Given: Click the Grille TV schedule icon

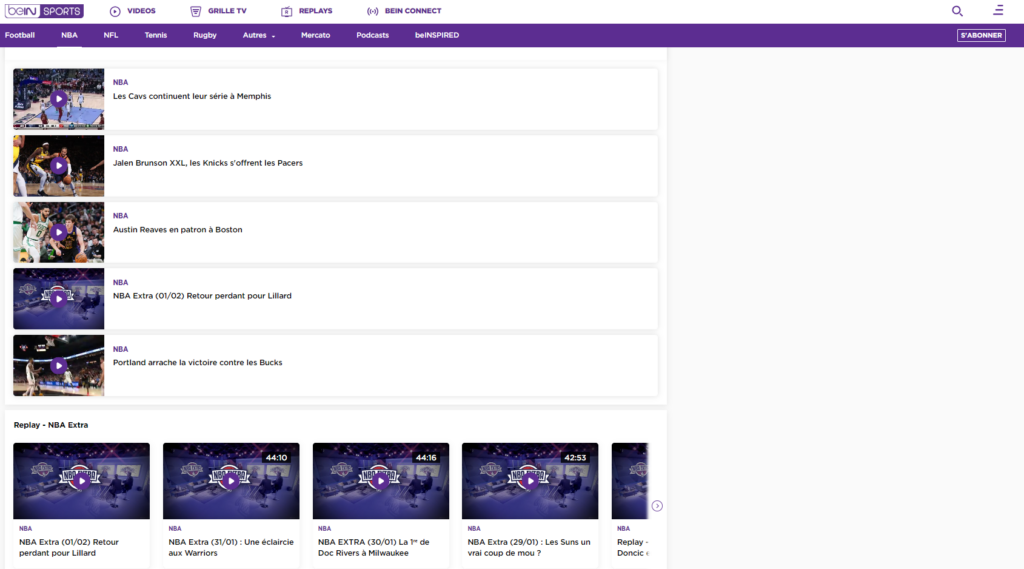Looking at the screenshot, I should [x=195, y=11].
